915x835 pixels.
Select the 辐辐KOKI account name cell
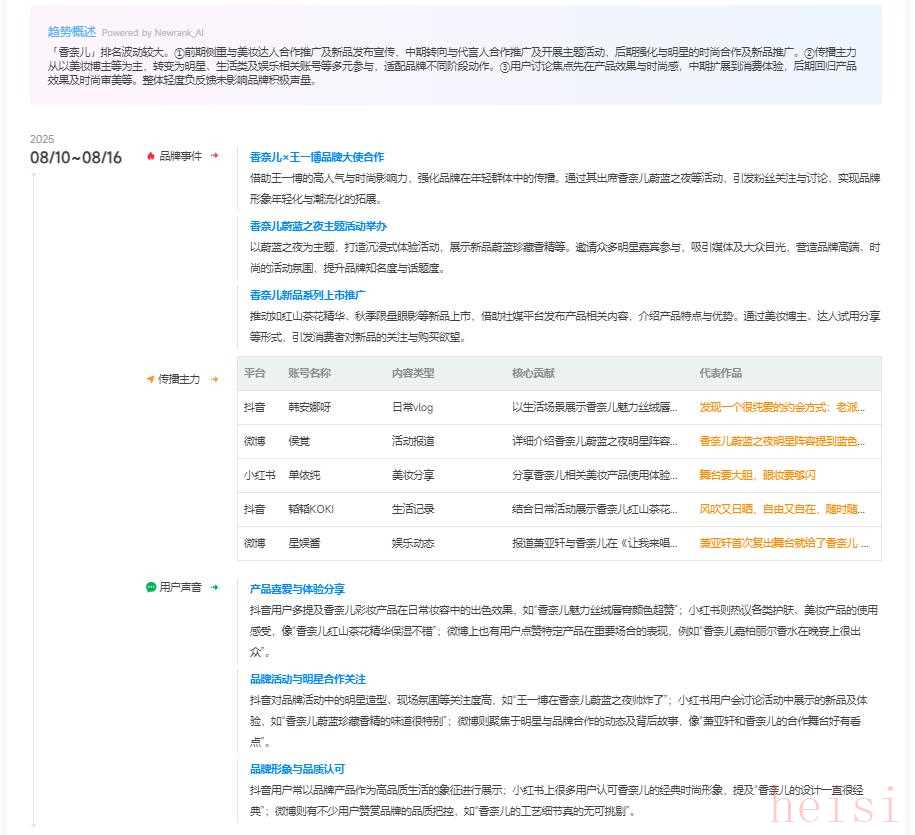[x=311, y=509]
